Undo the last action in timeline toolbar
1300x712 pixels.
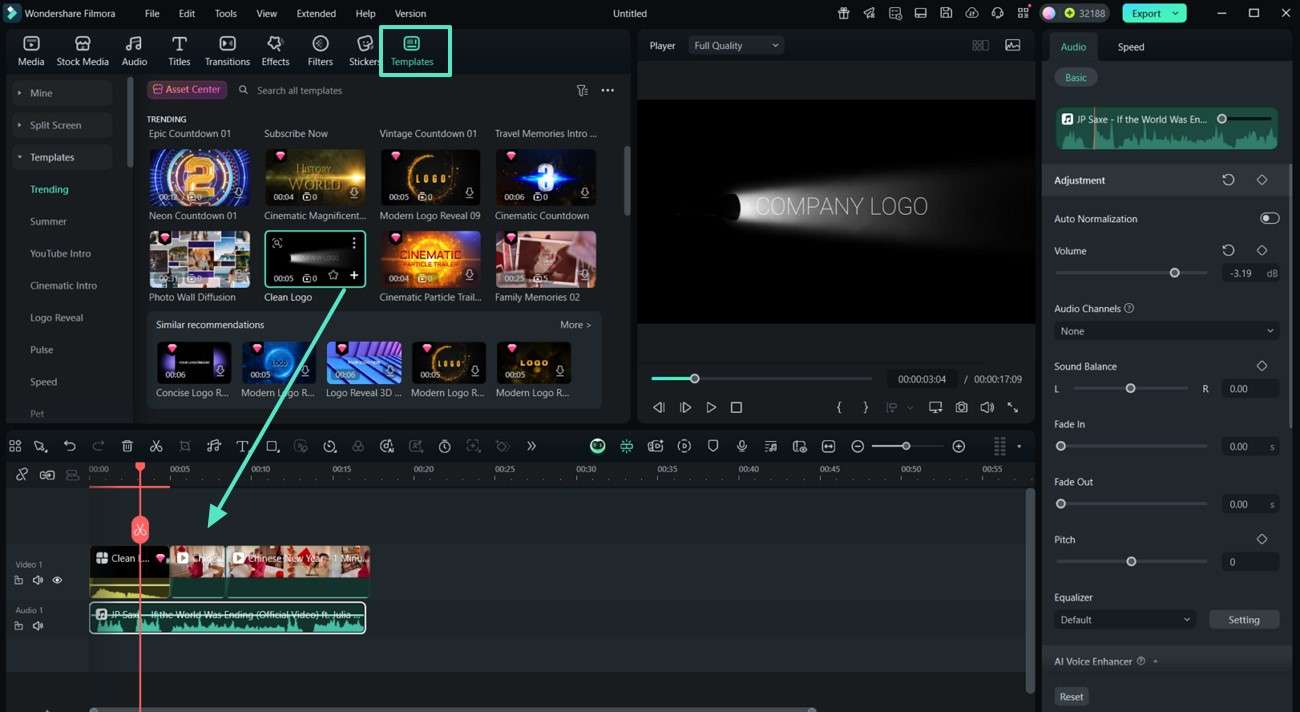tap(70, 446)
